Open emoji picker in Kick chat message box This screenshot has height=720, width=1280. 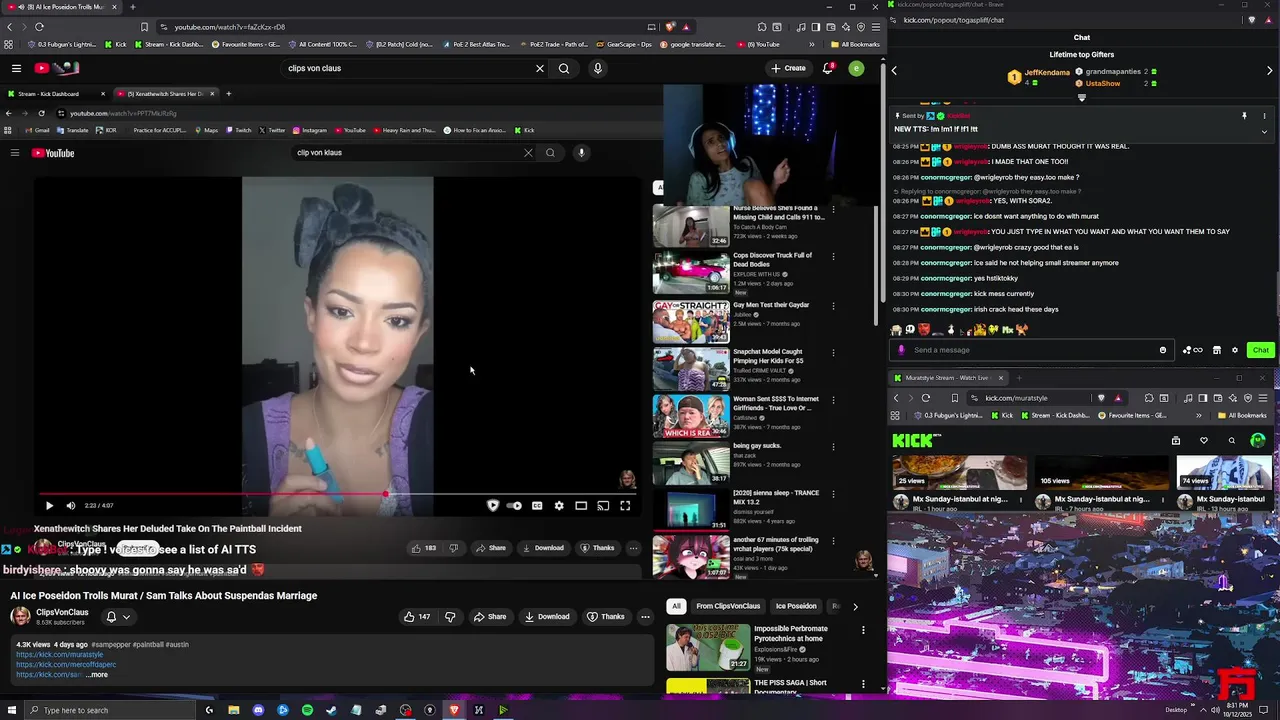pyautogui.click(x=1162, y=350)
